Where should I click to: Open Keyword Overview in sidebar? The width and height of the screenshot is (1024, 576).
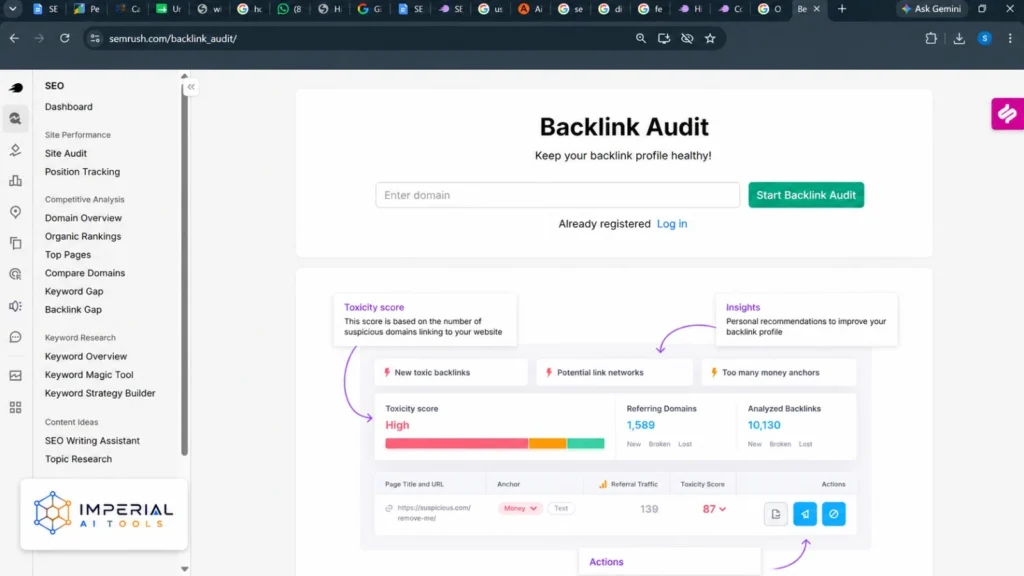86,357
